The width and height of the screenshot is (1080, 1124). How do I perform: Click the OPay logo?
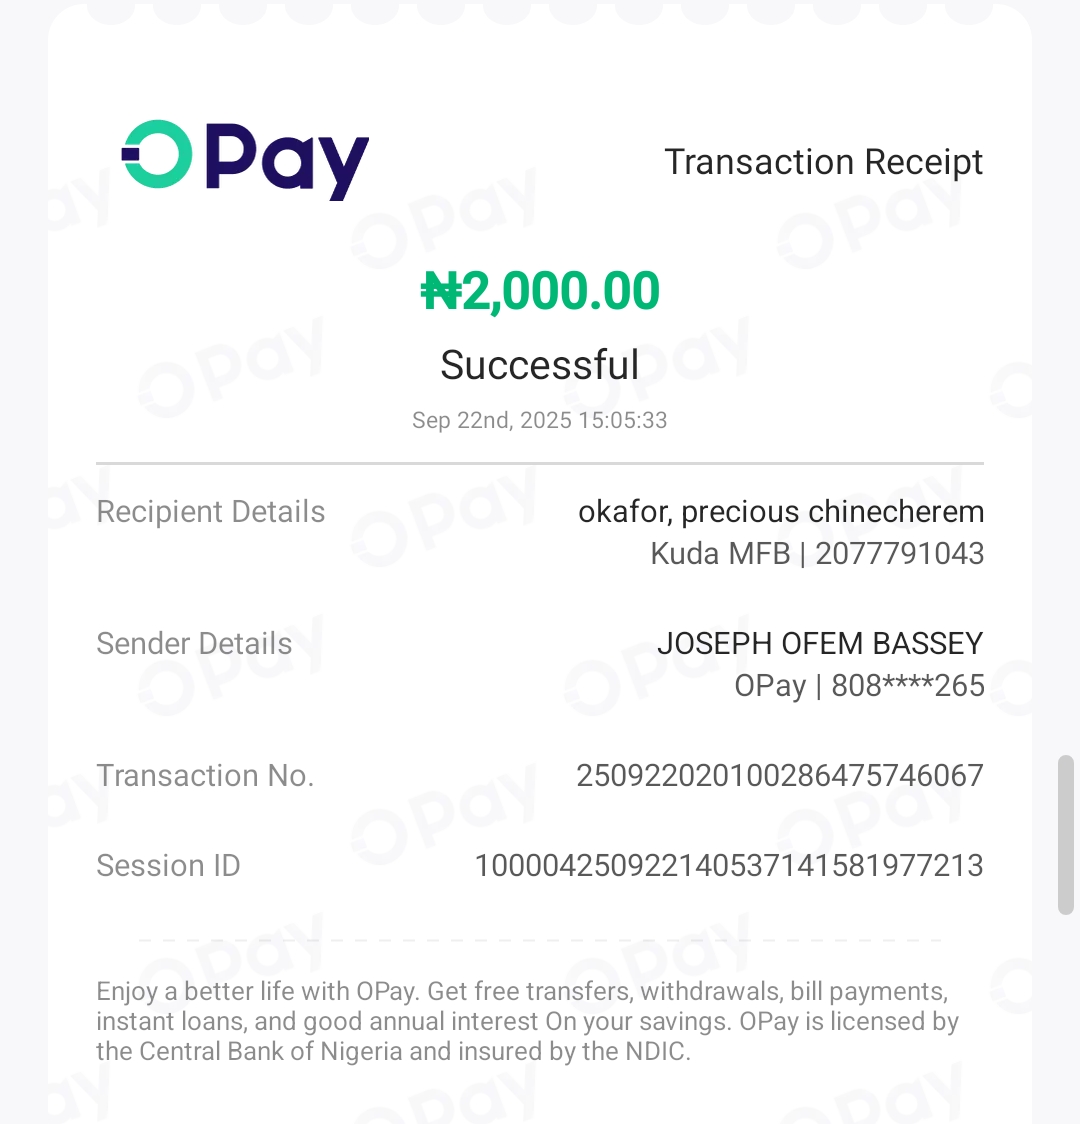[x=245, y=158]
